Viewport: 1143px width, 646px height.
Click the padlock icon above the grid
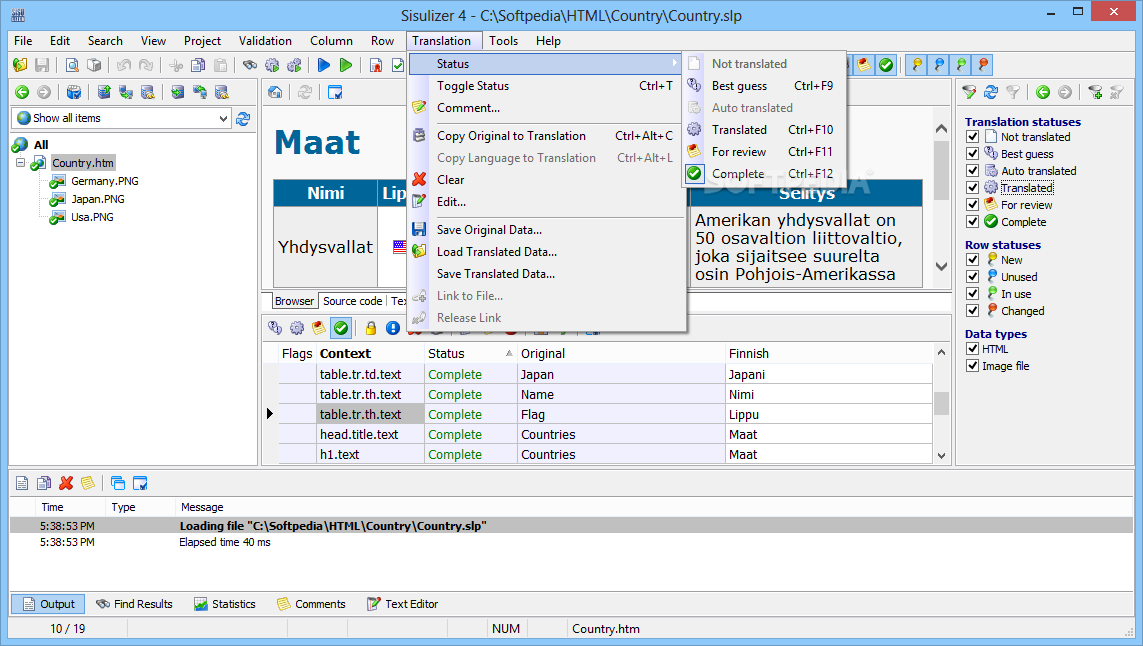tap(371, 328)
